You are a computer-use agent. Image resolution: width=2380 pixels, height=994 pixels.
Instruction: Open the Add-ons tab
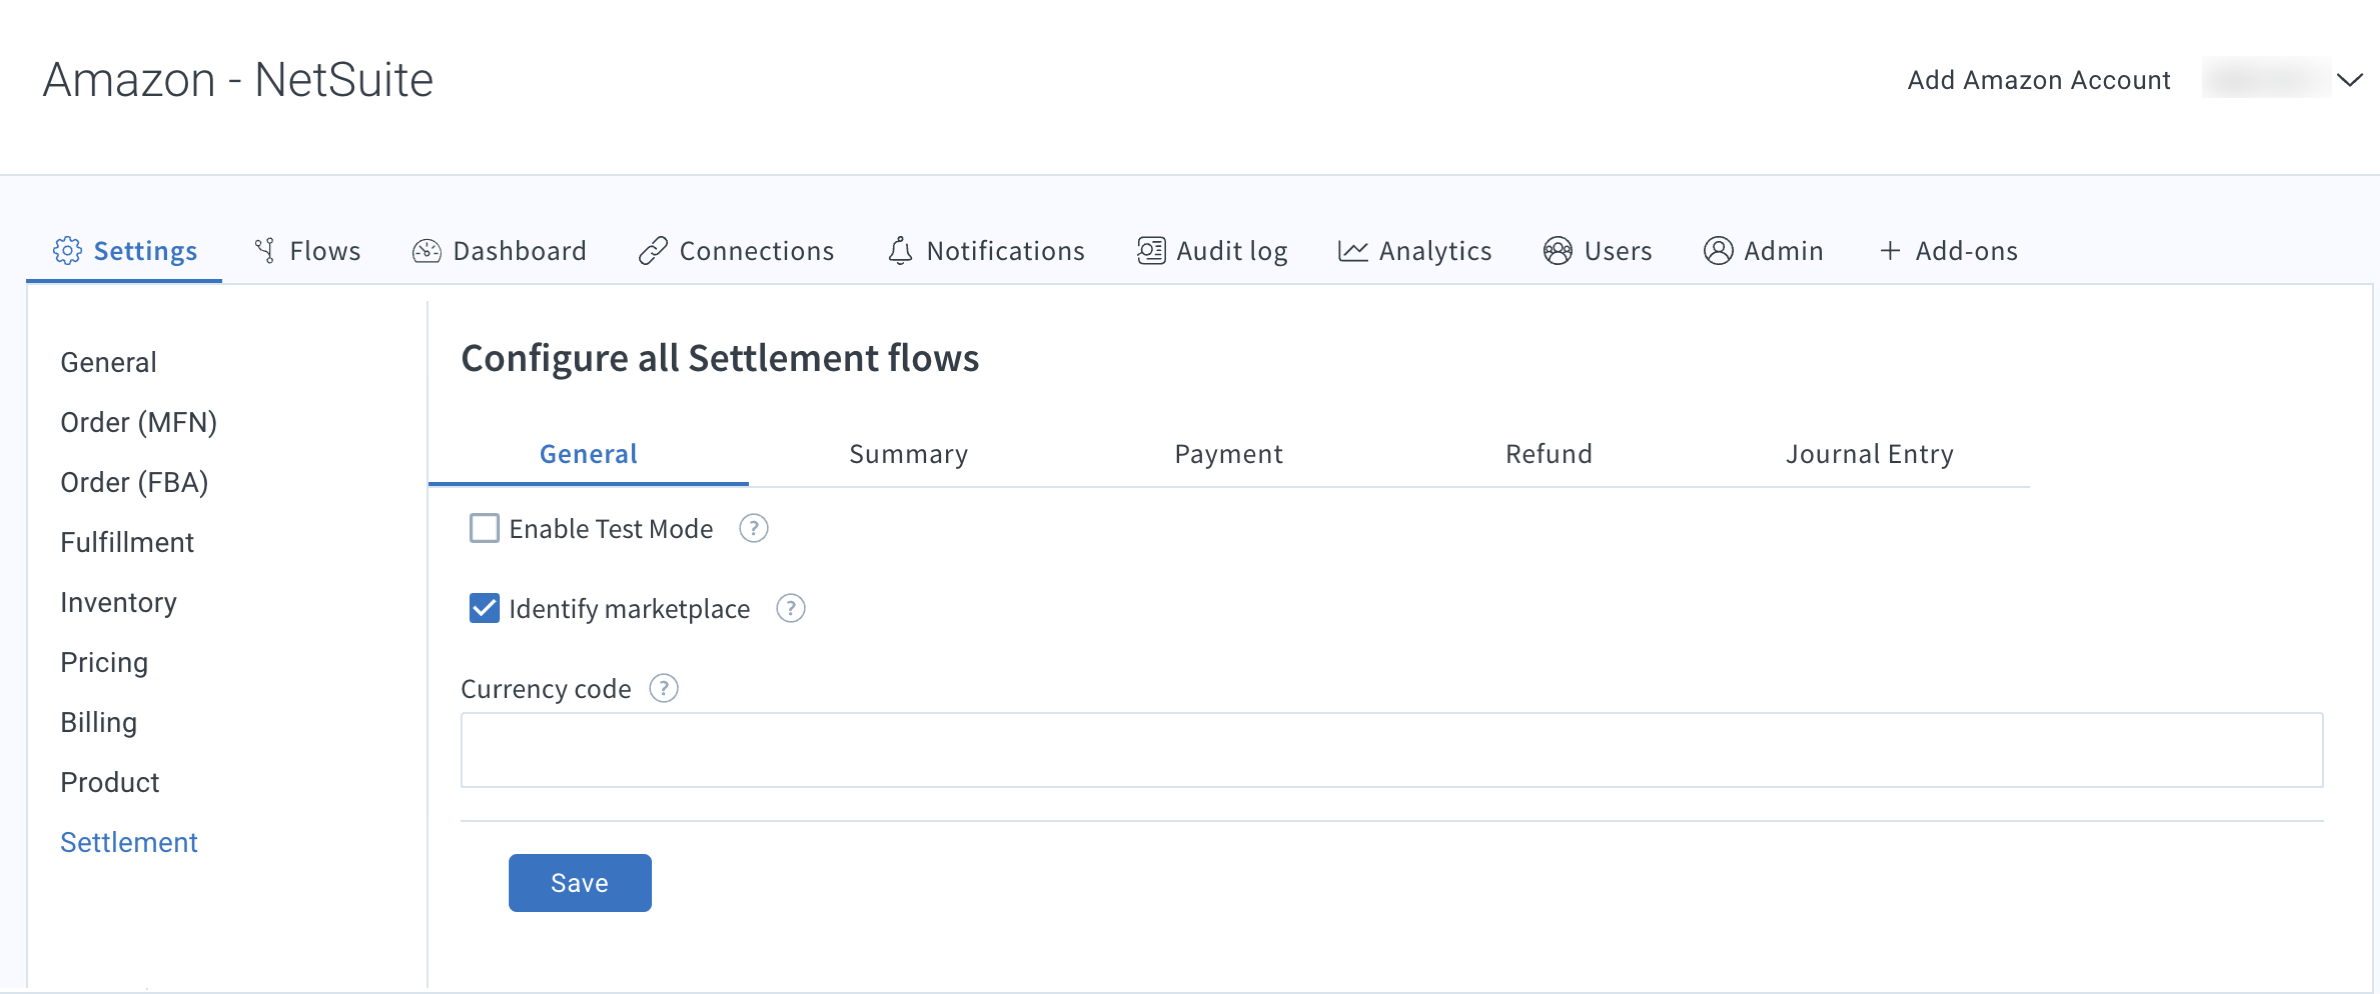point(1948,251)
